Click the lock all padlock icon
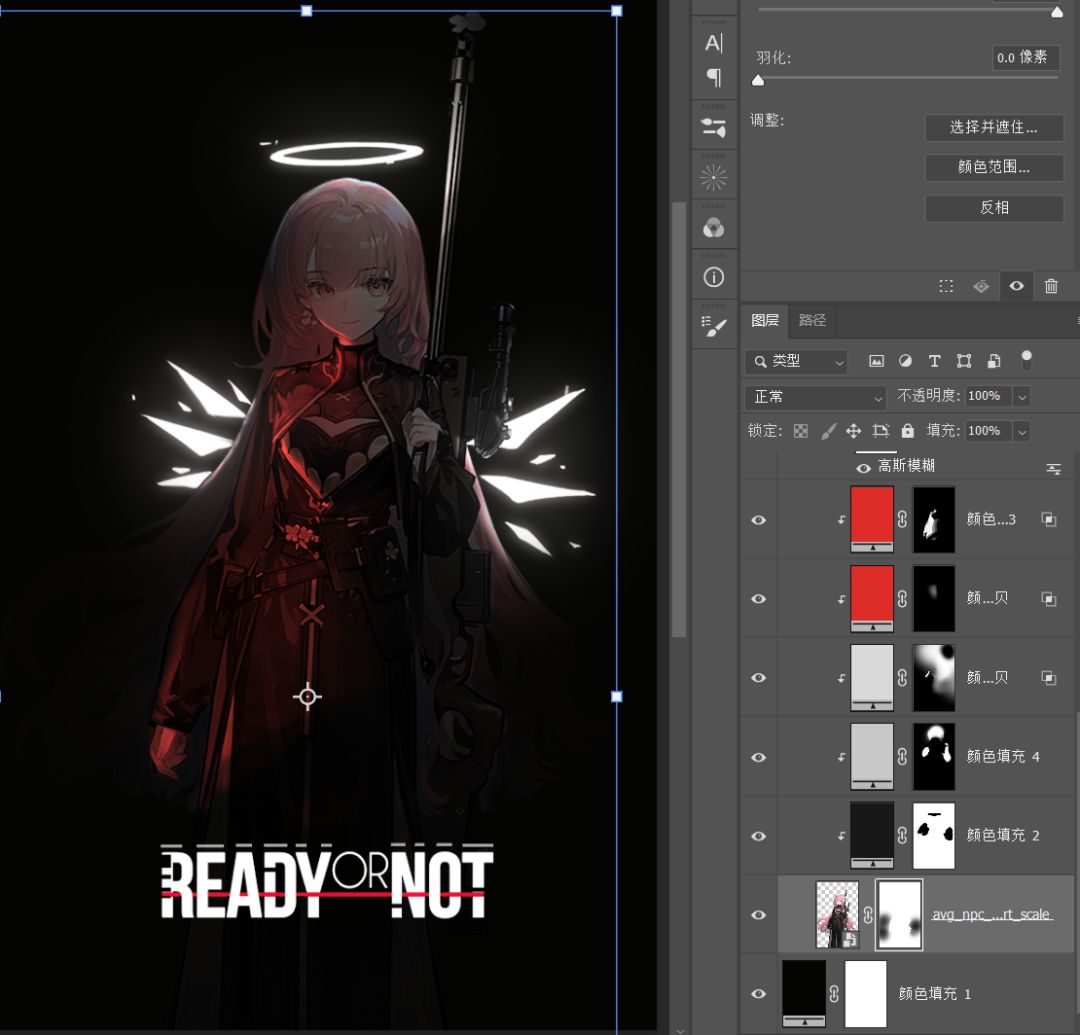 [x=907, y=431]
